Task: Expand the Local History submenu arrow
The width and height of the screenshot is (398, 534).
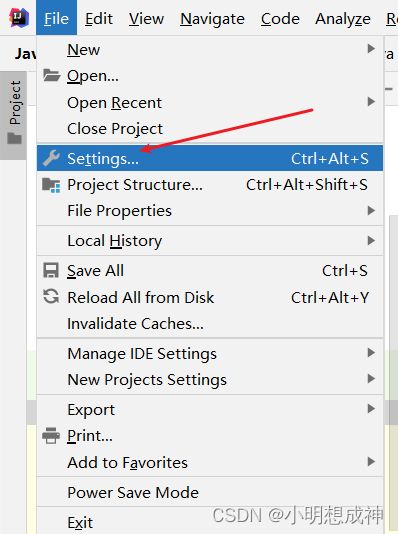Action: (371, 241)
